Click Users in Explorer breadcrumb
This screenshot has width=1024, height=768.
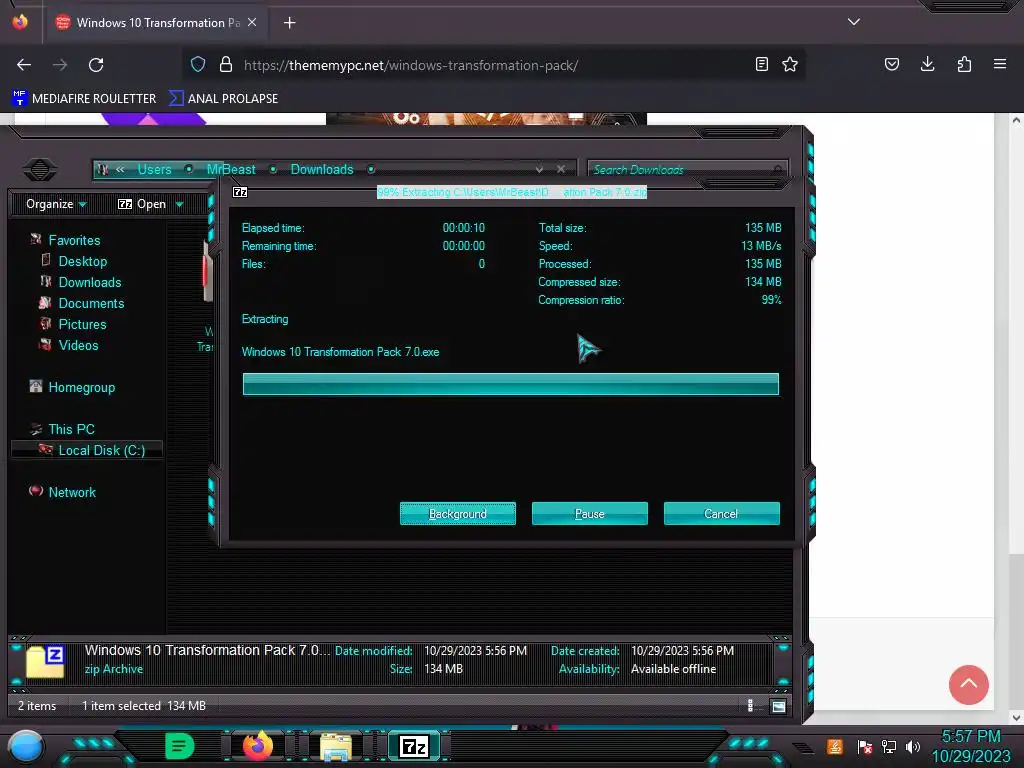click(x=154, y=169)
